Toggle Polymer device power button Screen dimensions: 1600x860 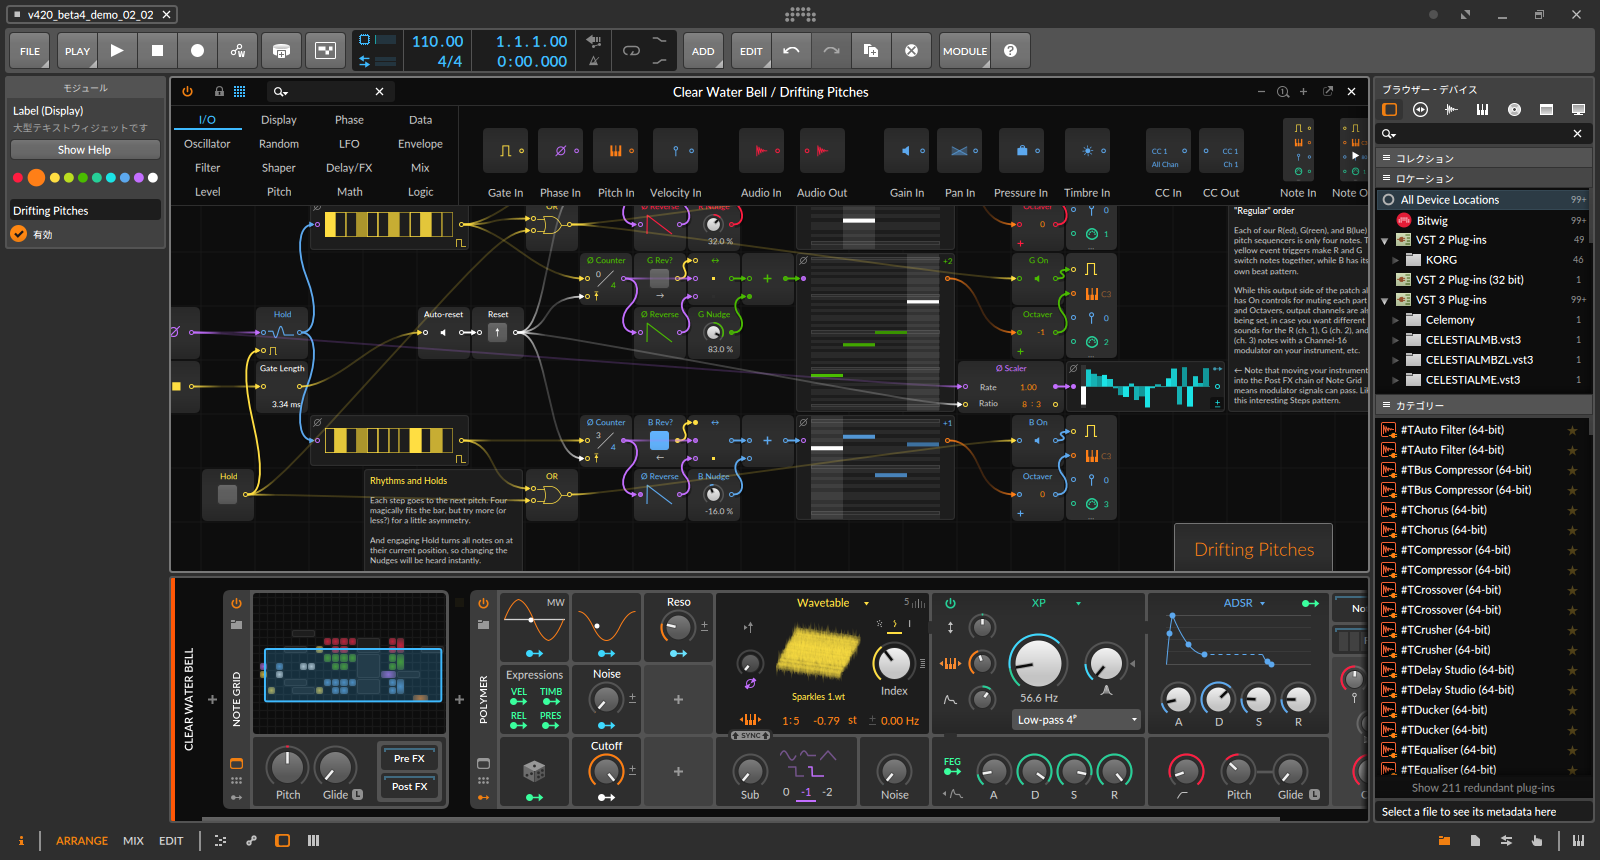[483, 603]
